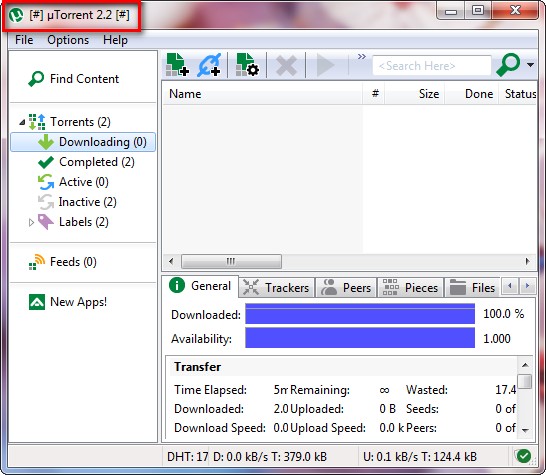Switch to the Files tab

(x=472, y=288)
